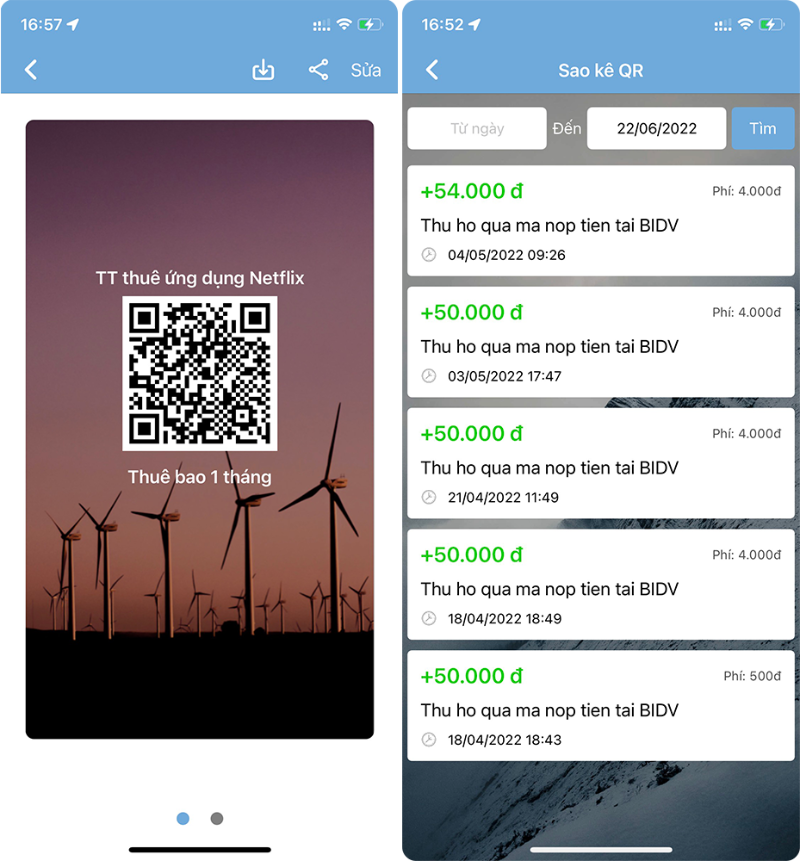The image size is (800, 861).
Task: Tap the Sao kê QR title
Action: (x=601, y=70)
